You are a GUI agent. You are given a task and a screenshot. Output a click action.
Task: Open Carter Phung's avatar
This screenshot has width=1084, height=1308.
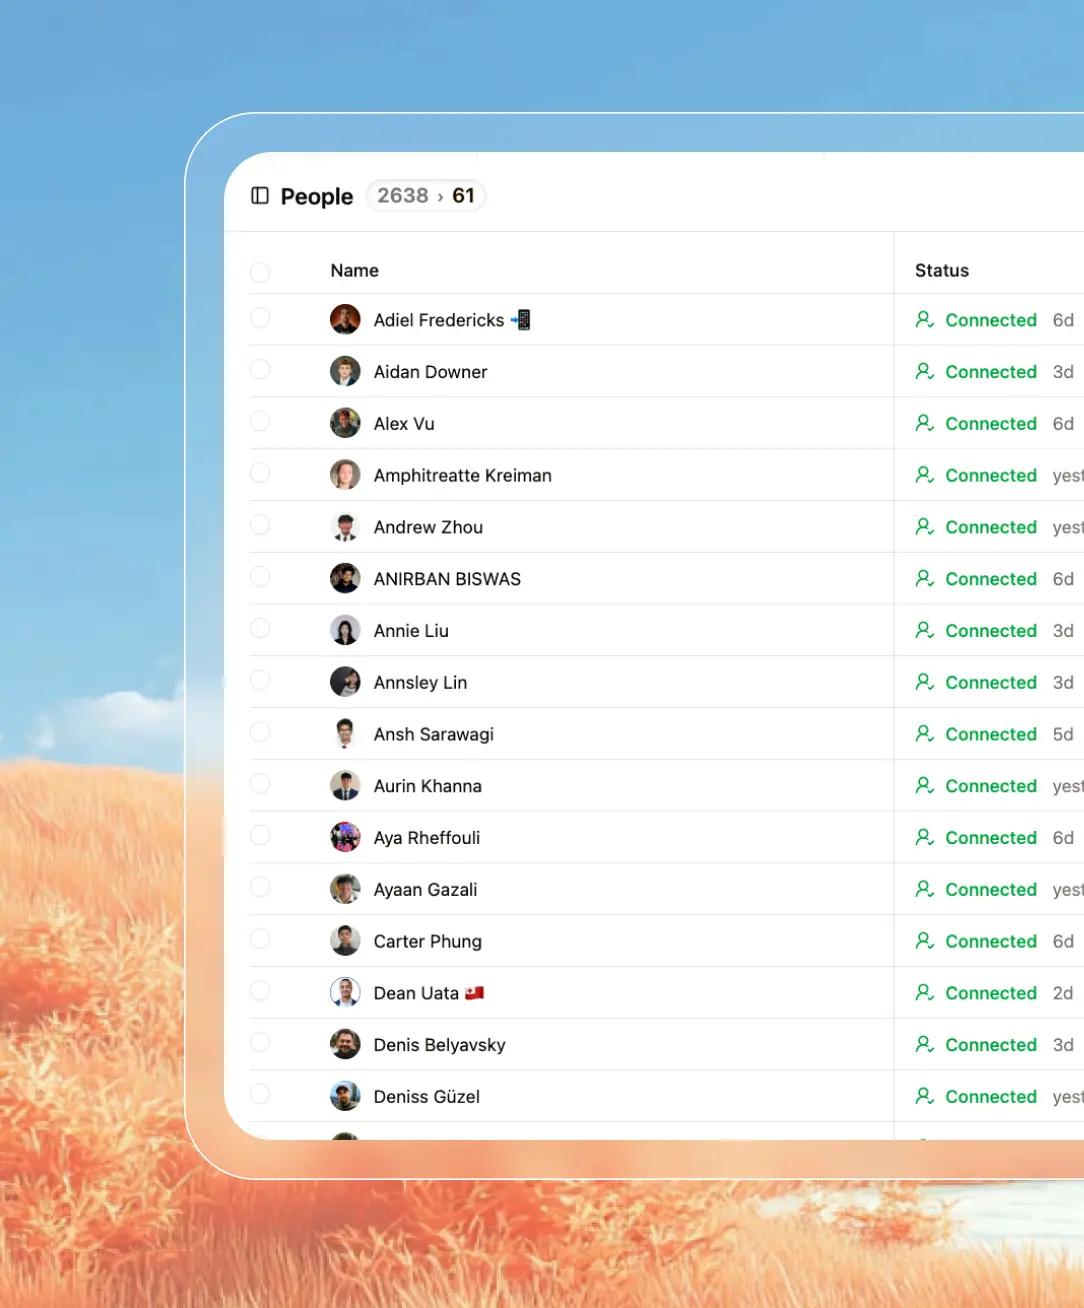pos(345,941)
